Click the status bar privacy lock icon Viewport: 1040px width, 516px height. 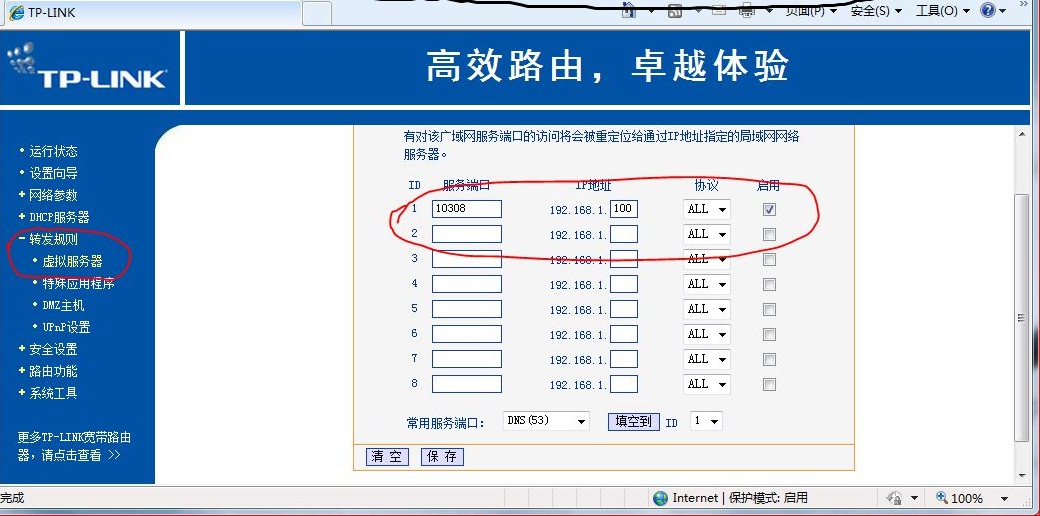[894, 498]
